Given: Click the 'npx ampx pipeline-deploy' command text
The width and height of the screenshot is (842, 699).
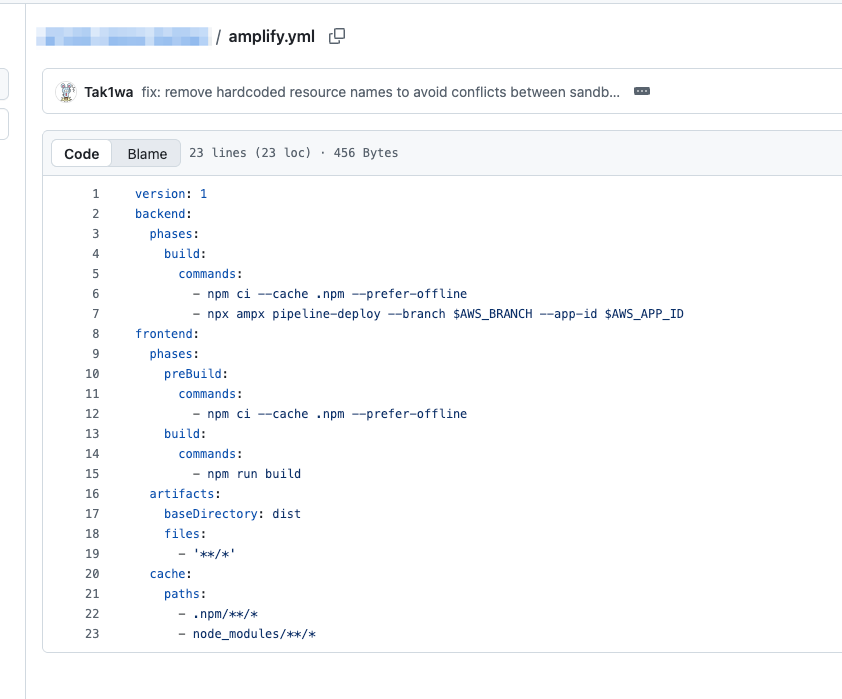Looking at the screenshot, I should pos(294,314).
